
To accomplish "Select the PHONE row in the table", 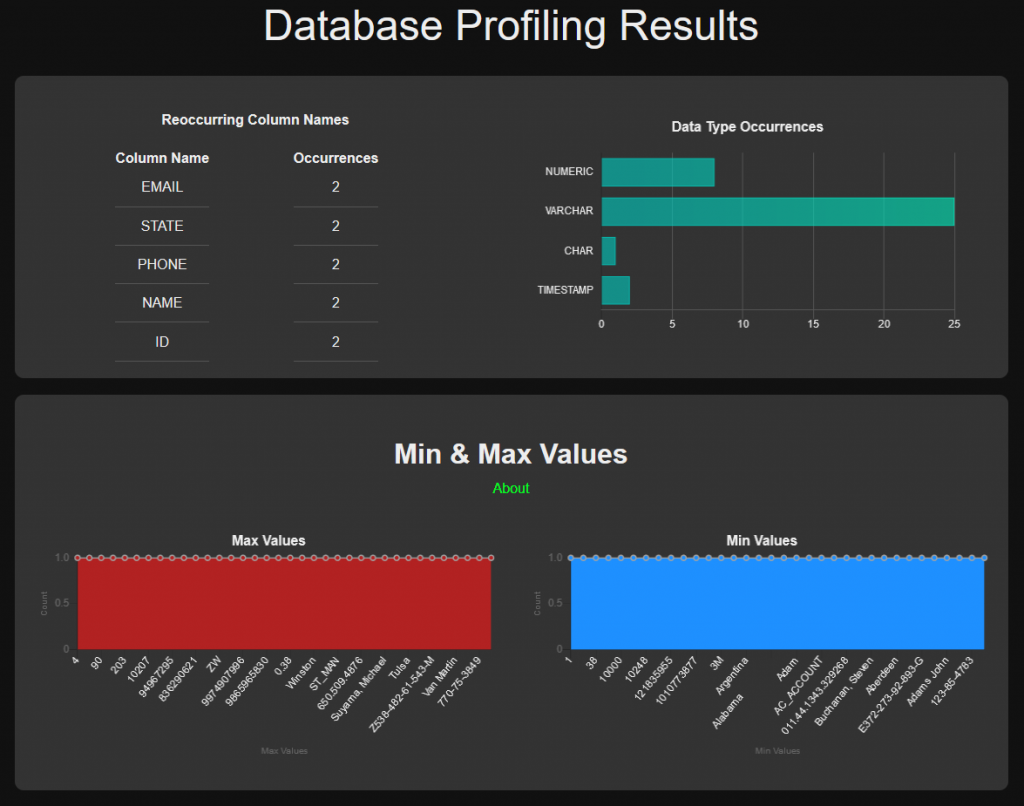I will point(162,264).
